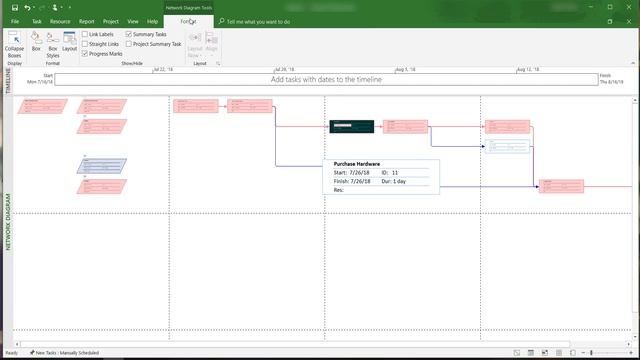The width and height of the screenshot is (640, 360).
Task: Enable the Link Labels checkbox
Action: click(85, 34)
